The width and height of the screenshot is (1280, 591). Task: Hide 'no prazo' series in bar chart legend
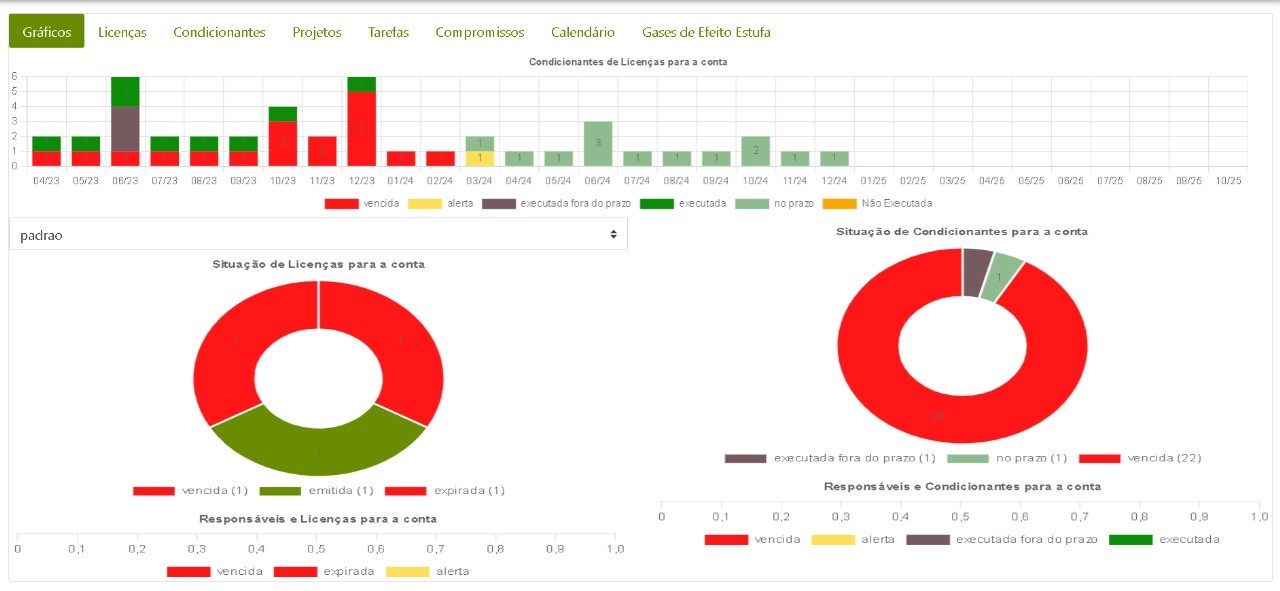pyautogui.click(x=792, y=203)
